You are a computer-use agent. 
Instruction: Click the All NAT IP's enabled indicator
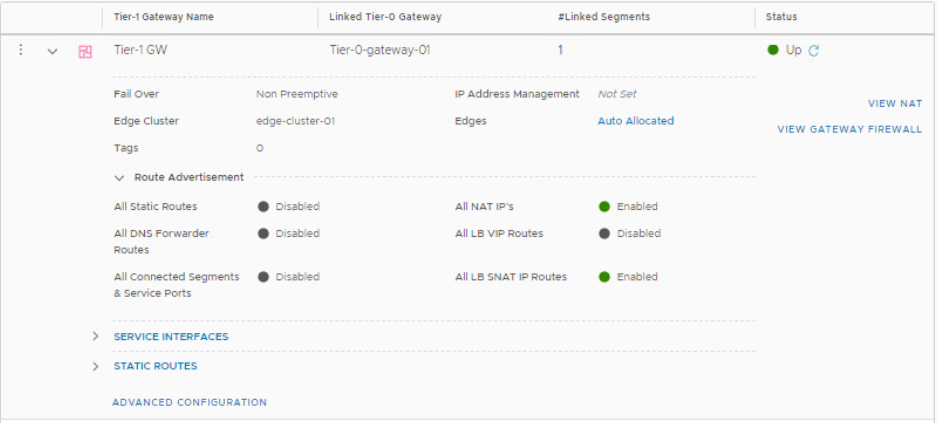pyautogui.click(x=604, y=206)
